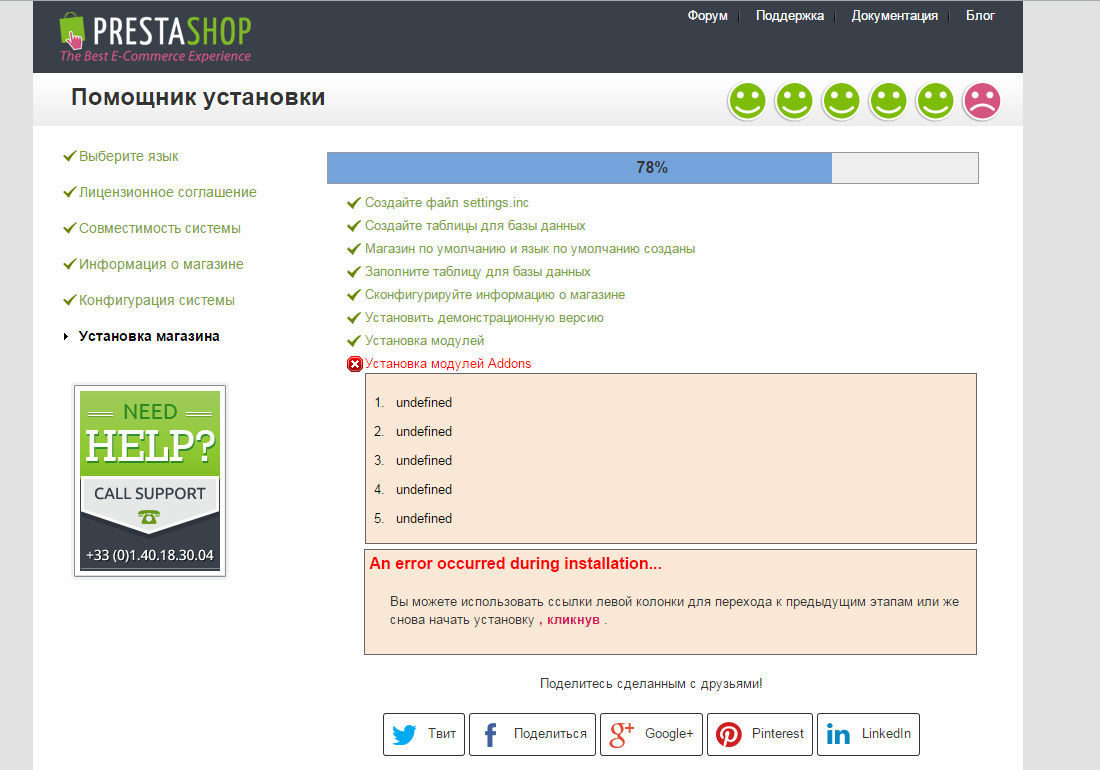This screenshot has width=1100, height=770.
Task: Open the Блог link
Action: 980,16
